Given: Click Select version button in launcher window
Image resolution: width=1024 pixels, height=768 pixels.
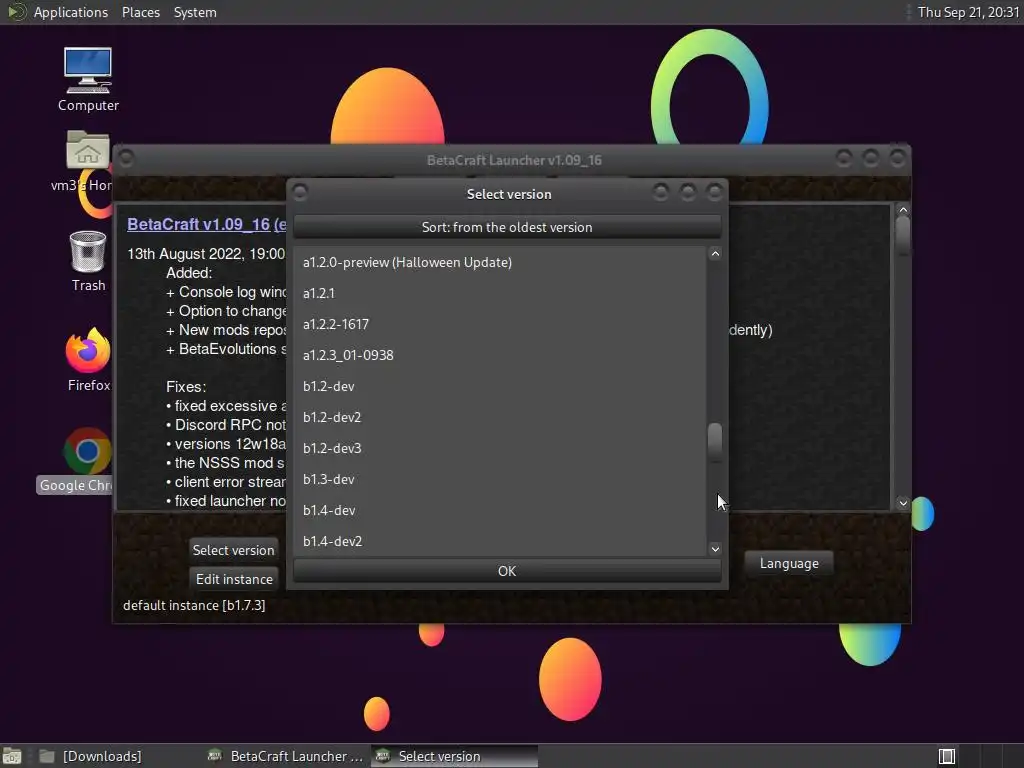Looking at the screenshot, I should click(233, 550).
